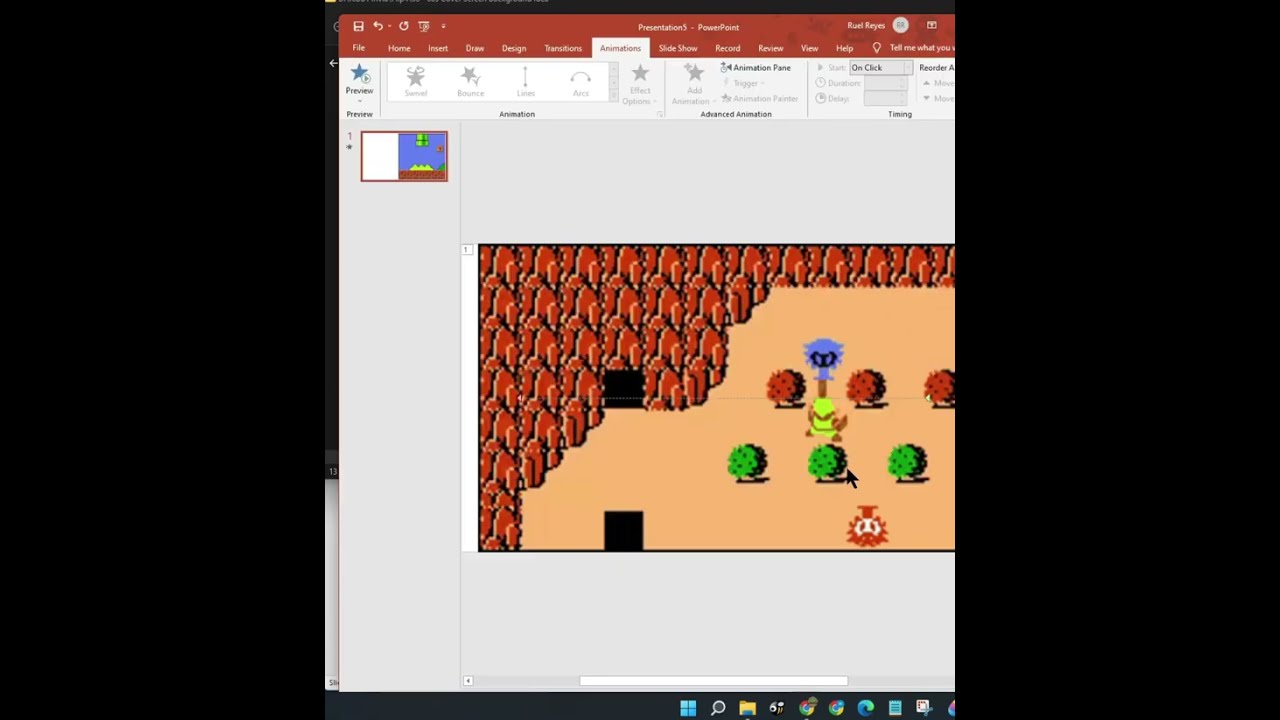Select slide 1 thumbnail

(404, 156)
